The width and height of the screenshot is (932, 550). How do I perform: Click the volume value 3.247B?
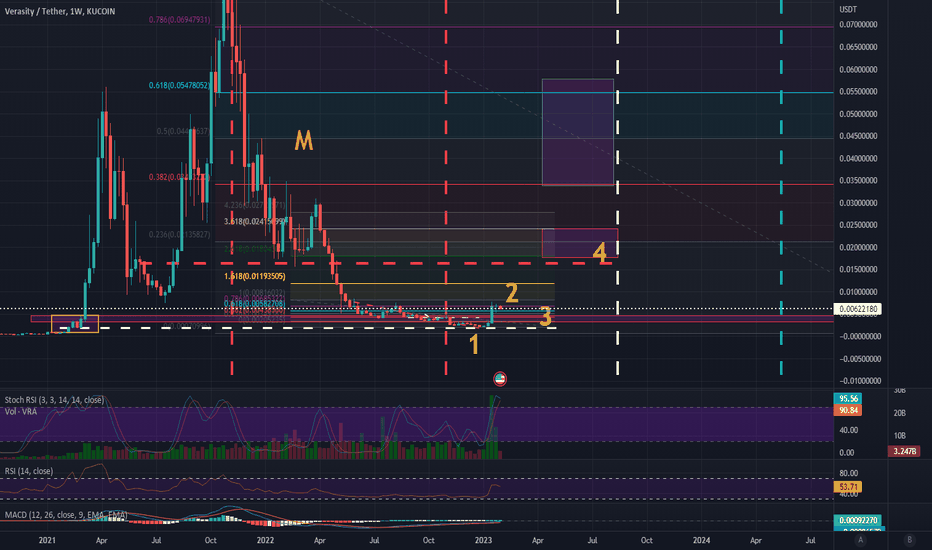click(903, 451)
